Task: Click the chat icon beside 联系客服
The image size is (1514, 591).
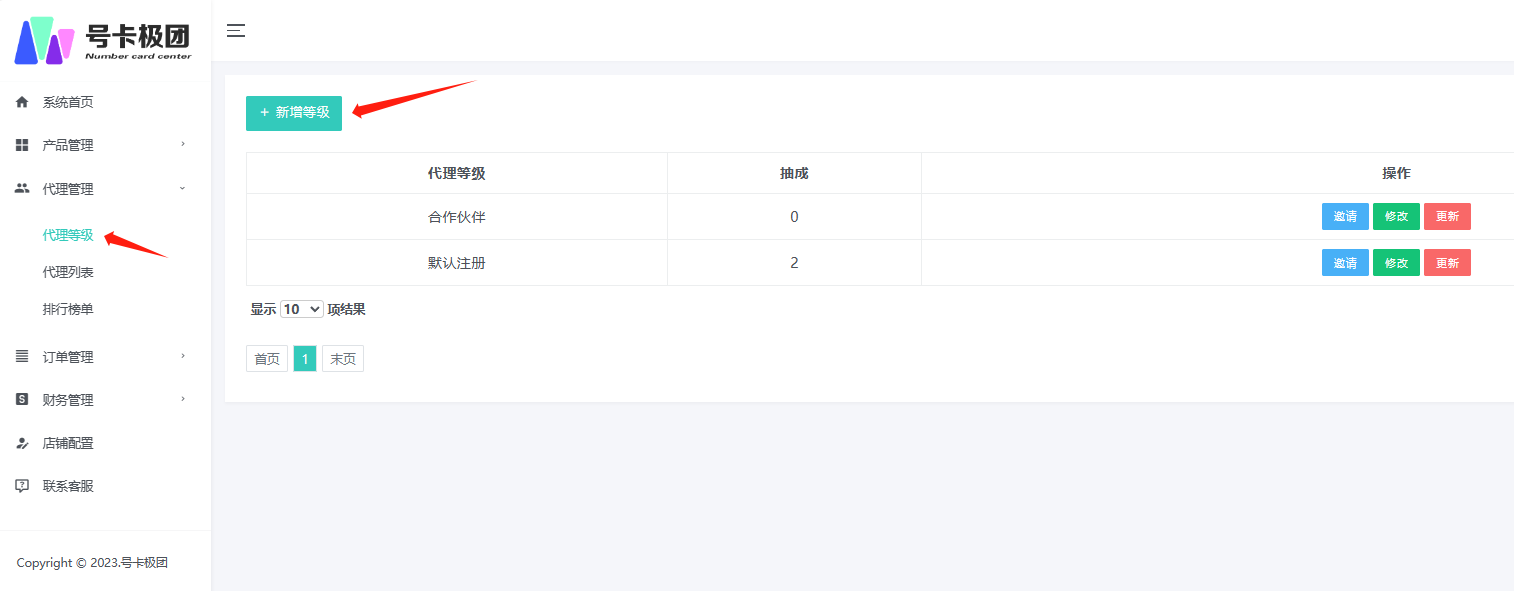Action: coord(22,486)
